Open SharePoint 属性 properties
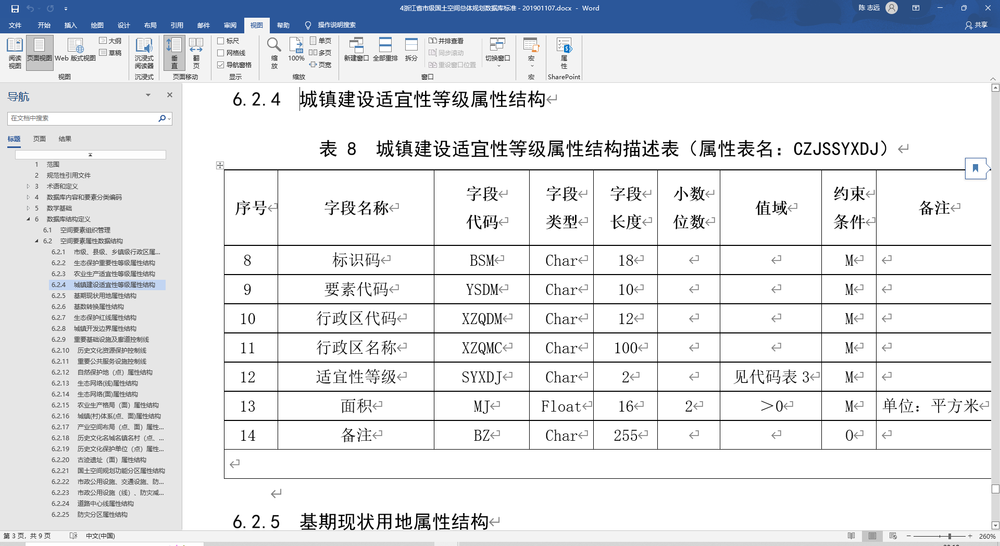 tap(564, 53)
